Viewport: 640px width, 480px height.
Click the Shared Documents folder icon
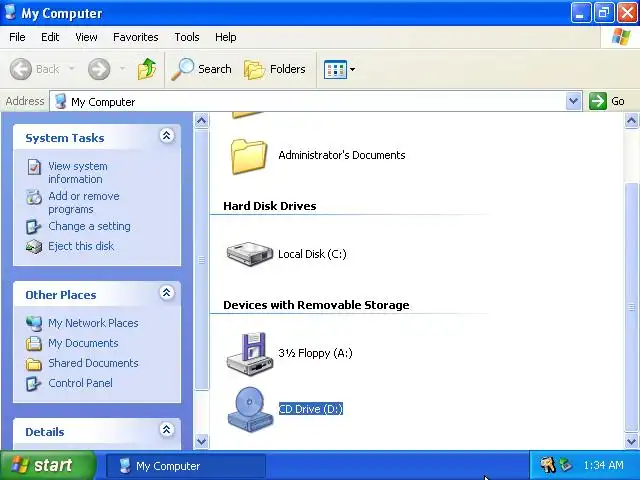[x=34, y=364]
